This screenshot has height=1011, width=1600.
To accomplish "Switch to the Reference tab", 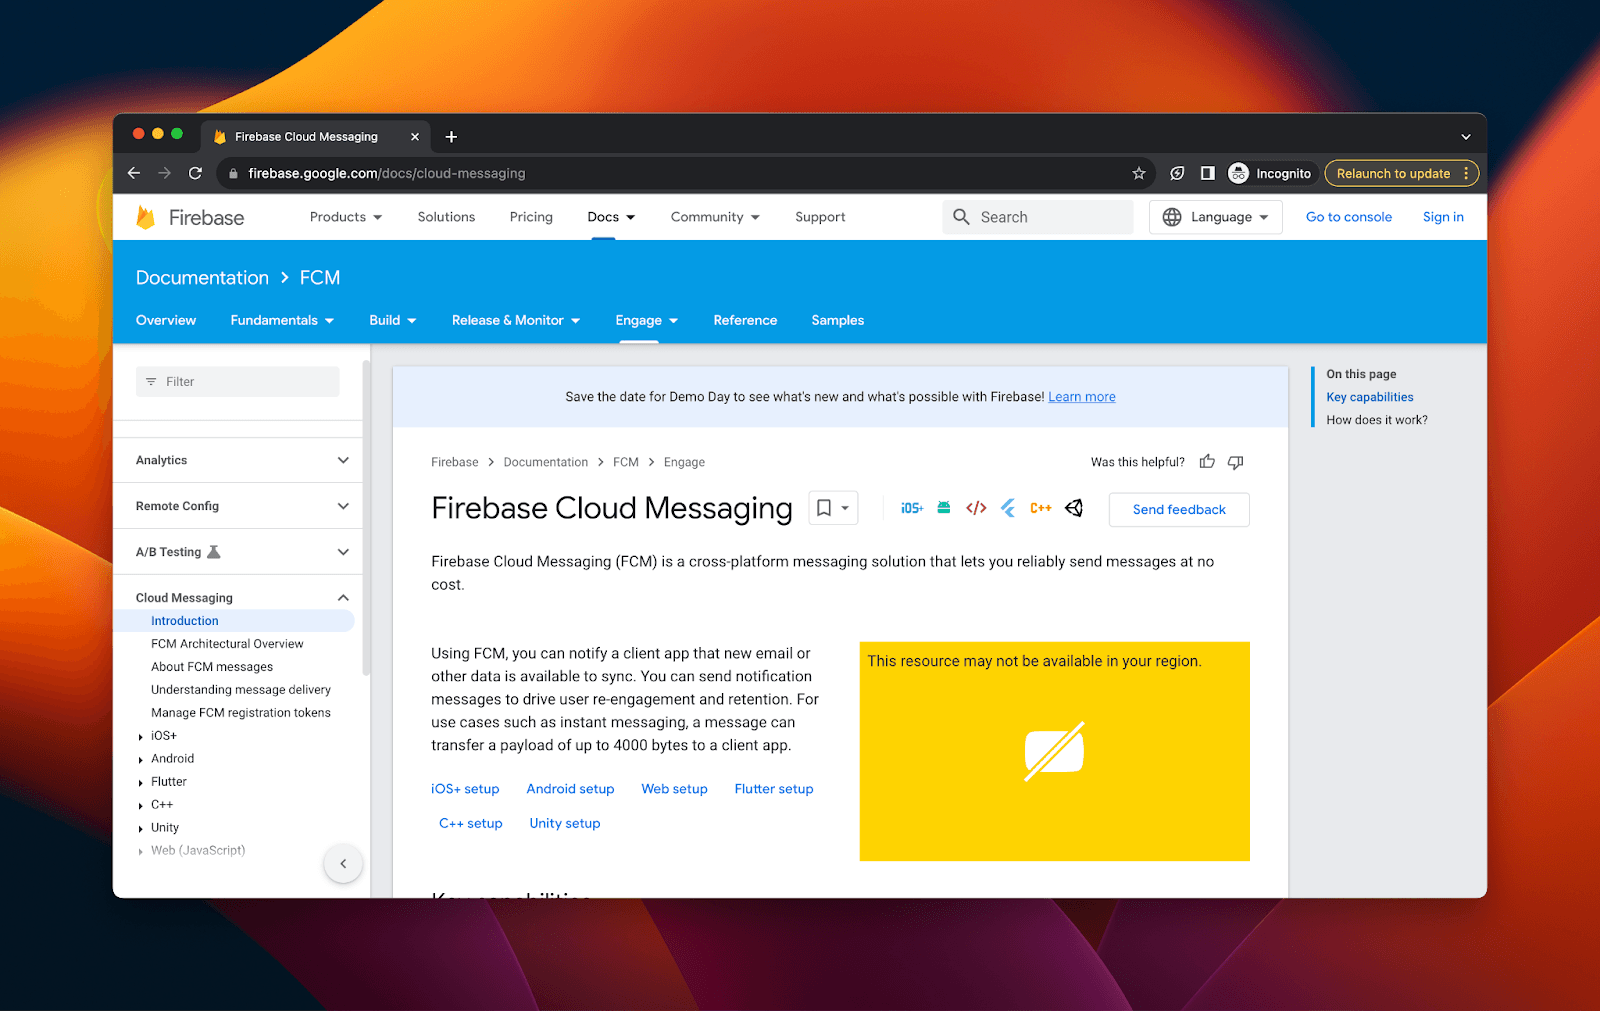I will [745, 320].
